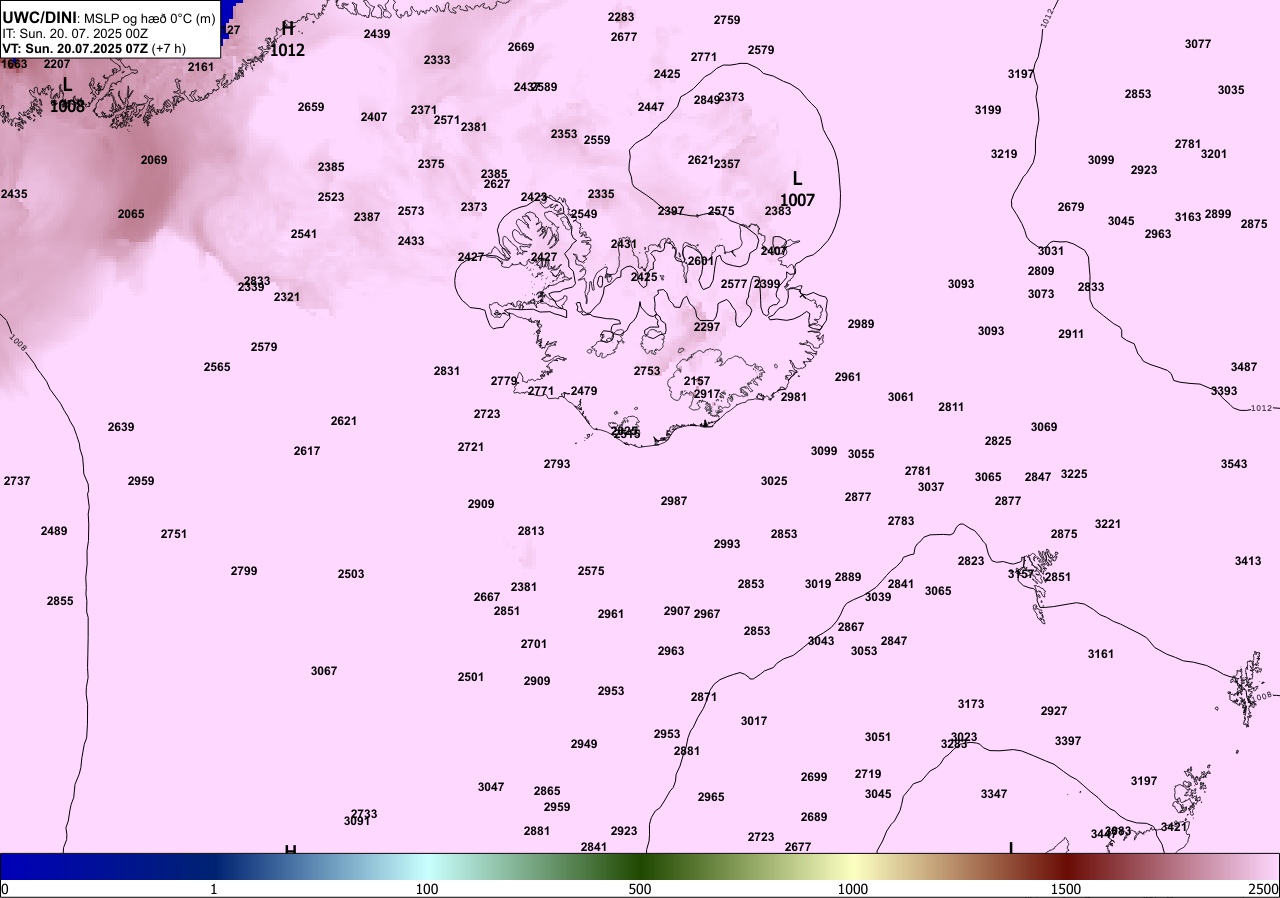This screenshot has height=898, width=1280.
Task: Click the height value 3051
Action: [x=878, y=737]
